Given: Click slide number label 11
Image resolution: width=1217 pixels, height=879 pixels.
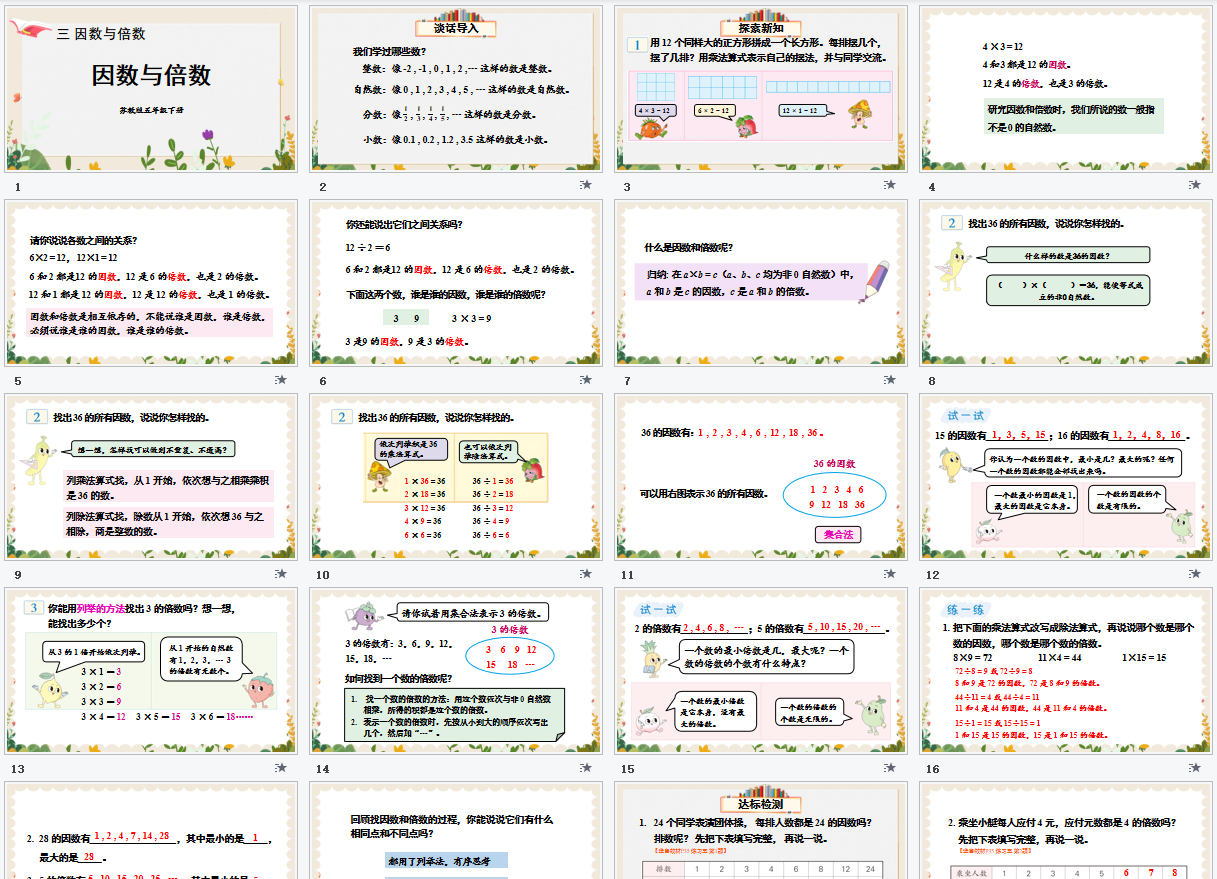Looking at the screenshot, I should [x=627, y=575].
